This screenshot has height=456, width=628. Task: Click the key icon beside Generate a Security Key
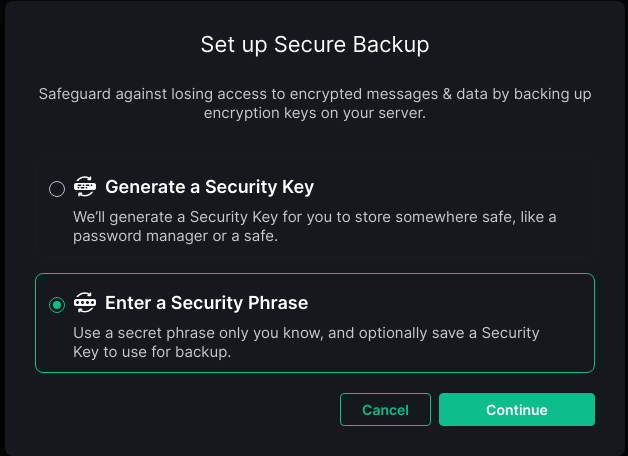pyautogui.click(x=85, y=186)
